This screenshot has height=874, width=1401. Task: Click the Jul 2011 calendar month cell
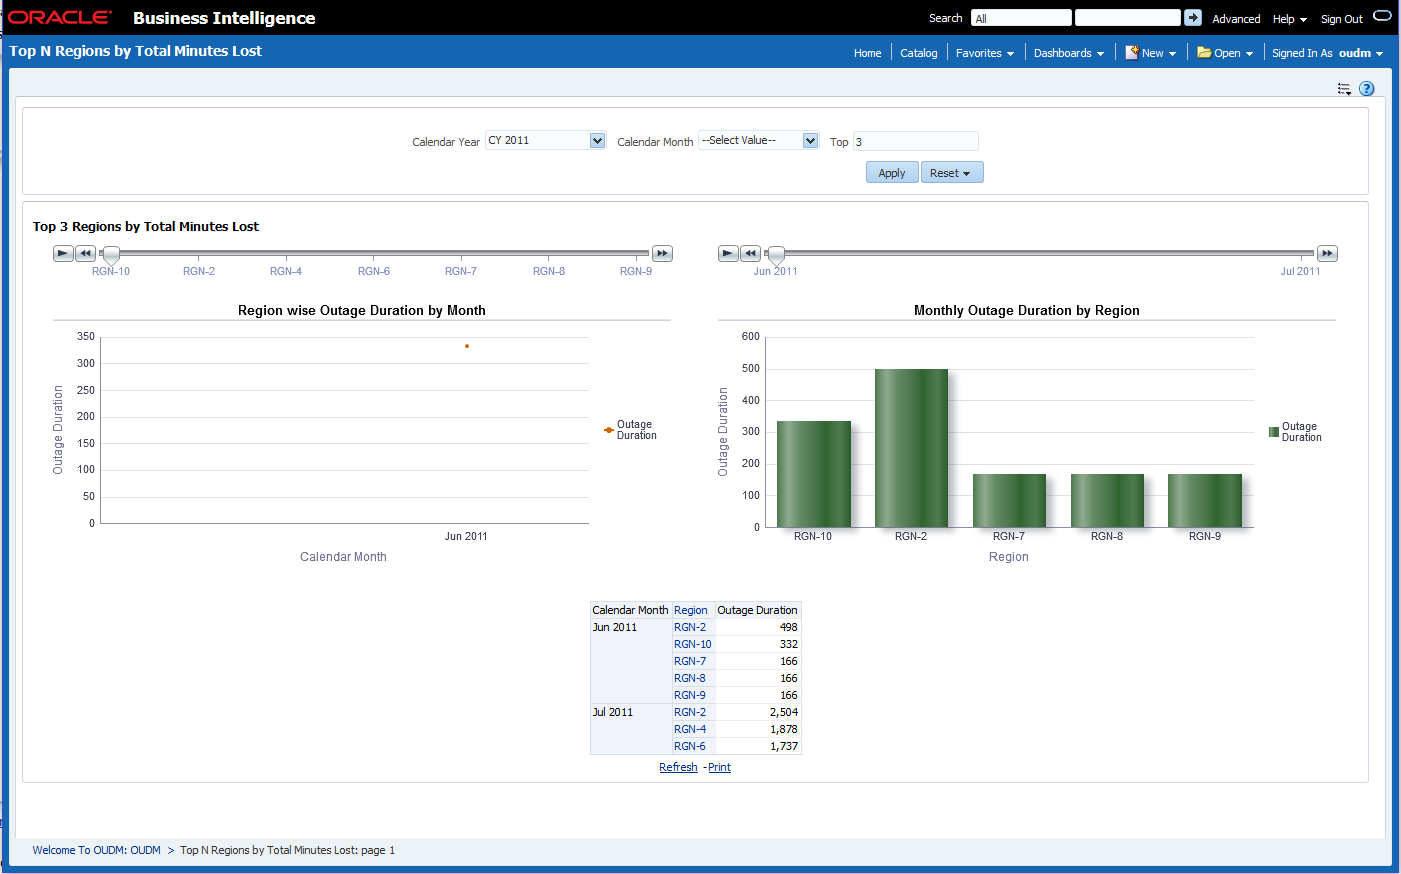(631, 729)
